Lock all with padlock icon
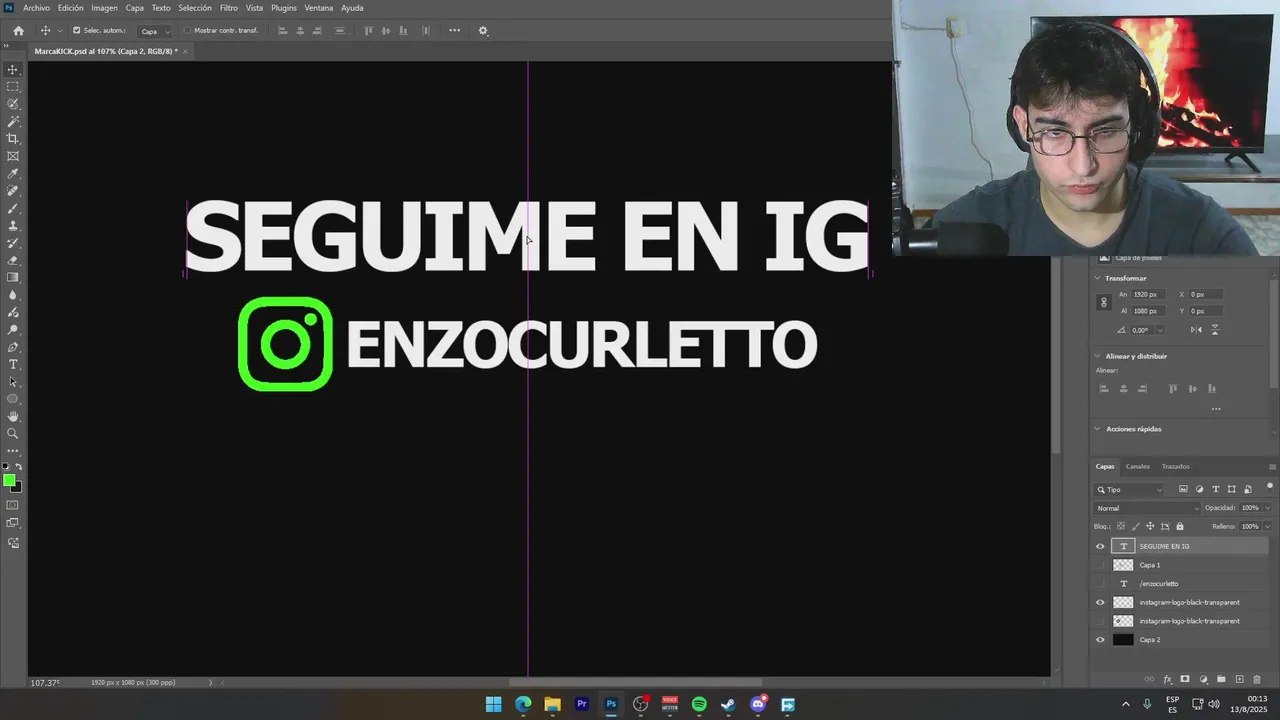The height and width of the screenshot is (720, 1280). point(1180,526)
